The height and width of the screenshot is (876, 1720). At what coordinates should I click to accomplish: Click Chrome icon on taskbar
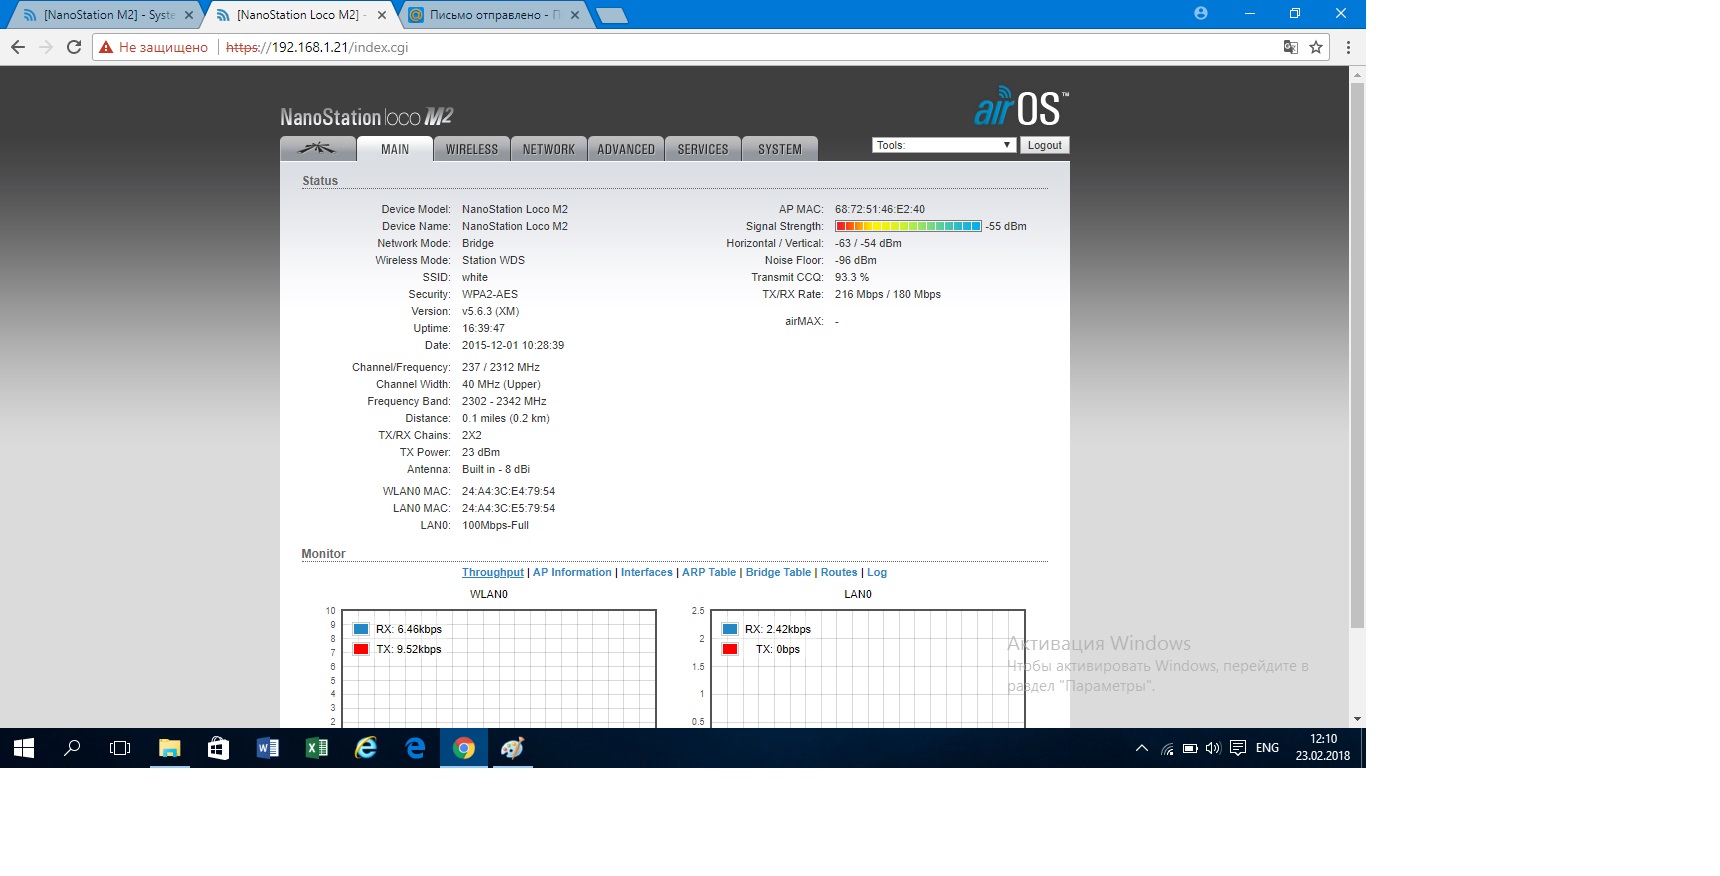(464, 748)
